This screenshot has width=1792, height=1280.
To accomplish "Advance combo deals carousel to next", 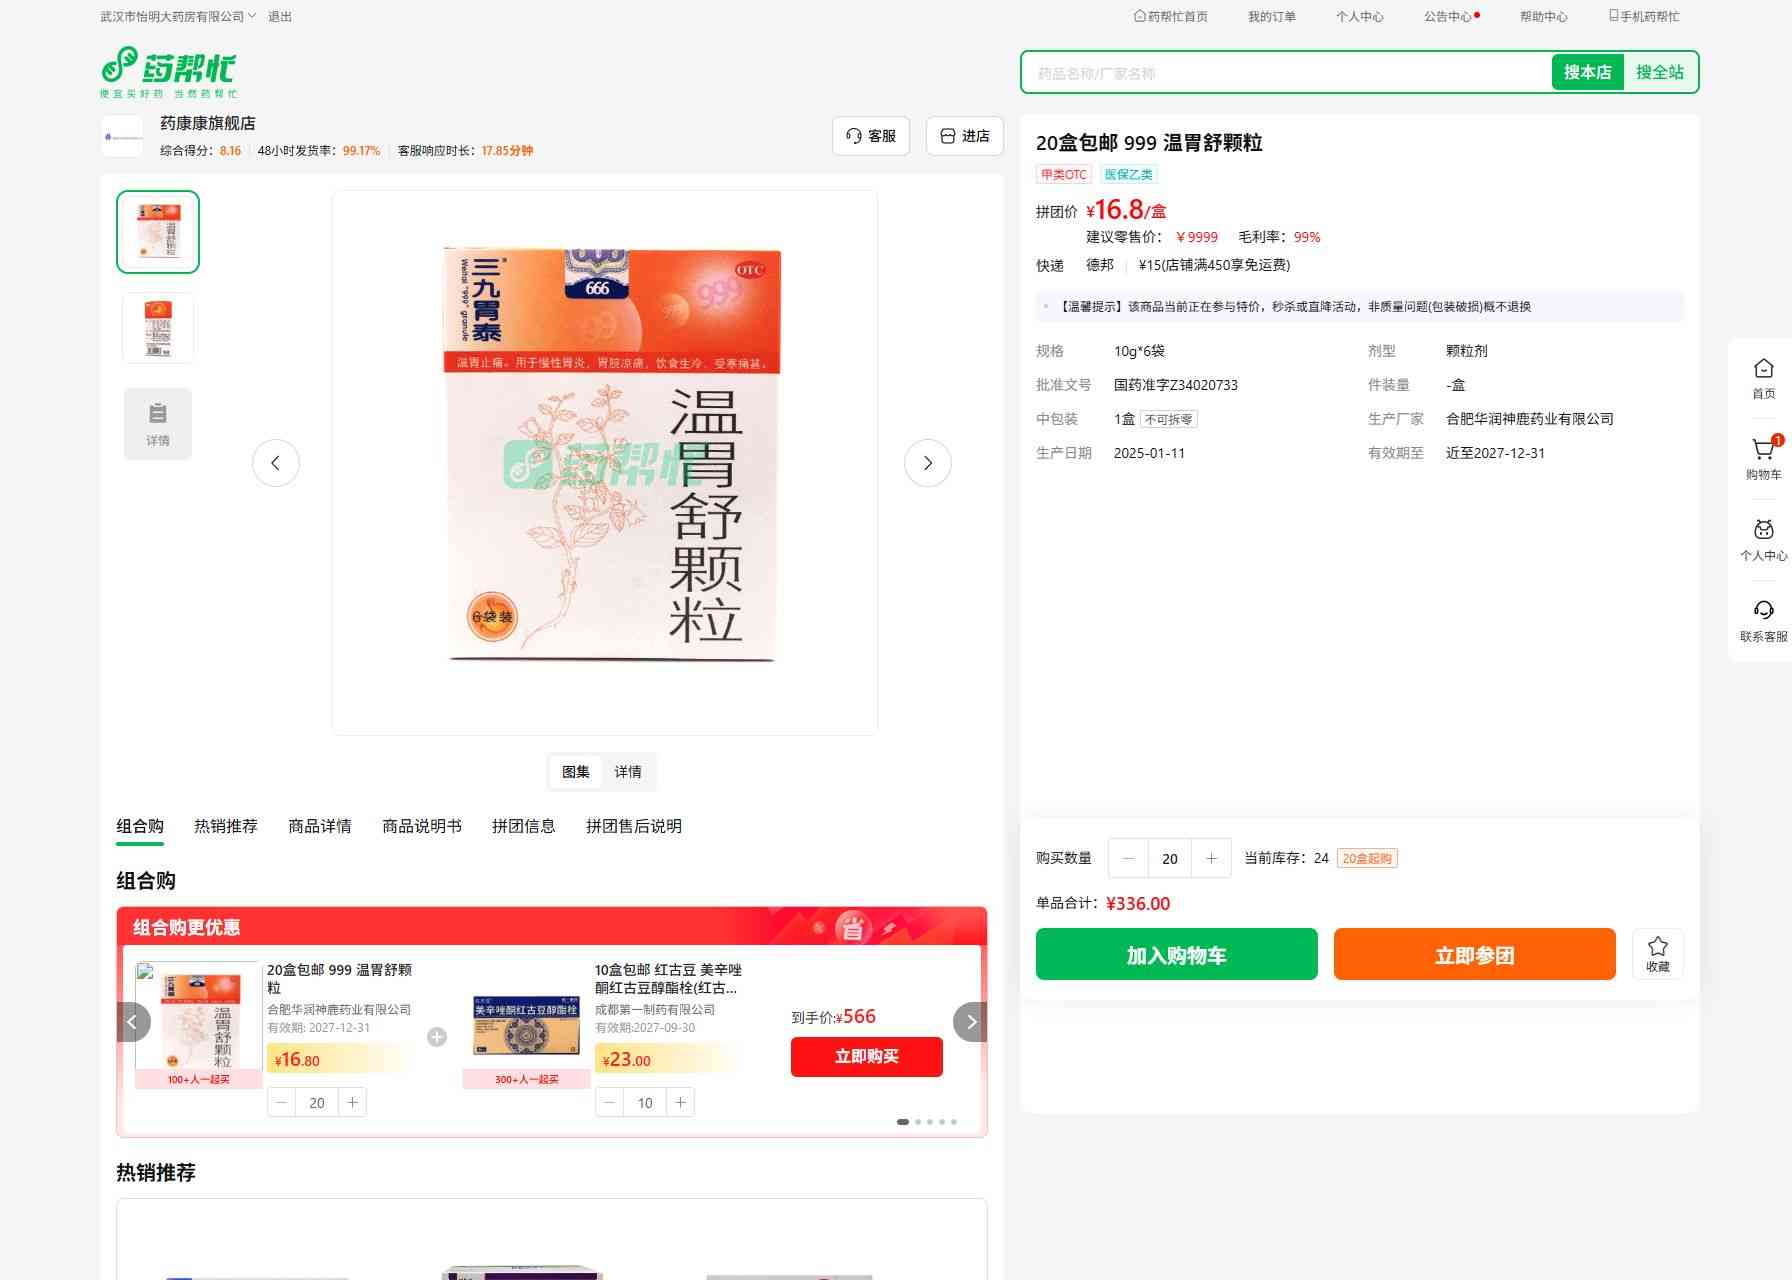I will tap(969, 1022).
